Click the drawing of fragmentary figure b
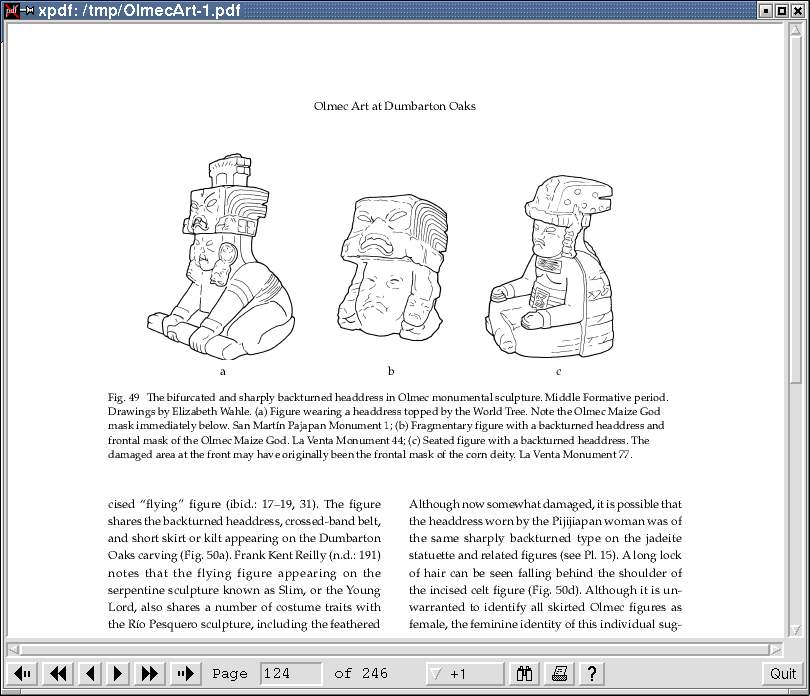Screen dimensions: 810x696 point(393,267)
